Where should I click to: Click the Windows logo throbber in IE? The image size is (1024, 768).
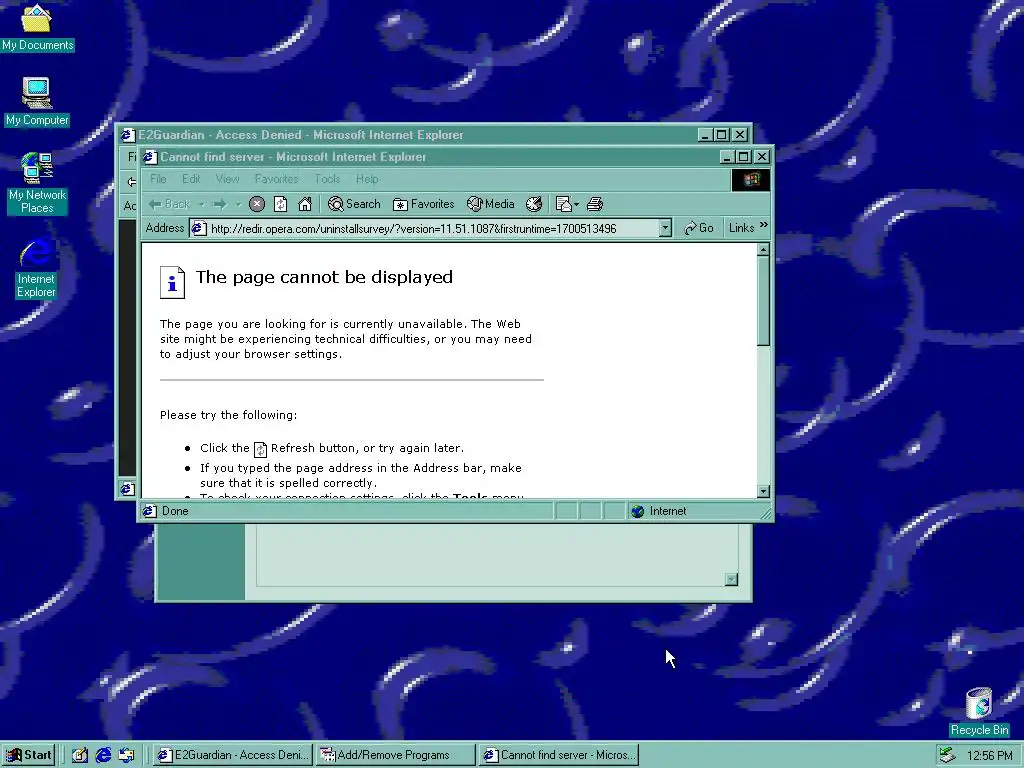coord(750,180)
